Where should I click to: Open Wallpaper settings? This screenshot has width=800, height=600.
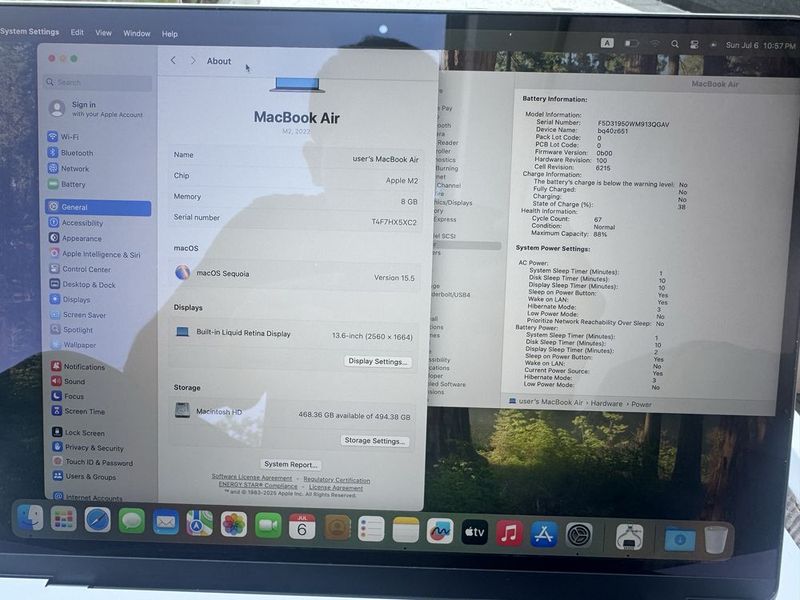pos(73,345)
